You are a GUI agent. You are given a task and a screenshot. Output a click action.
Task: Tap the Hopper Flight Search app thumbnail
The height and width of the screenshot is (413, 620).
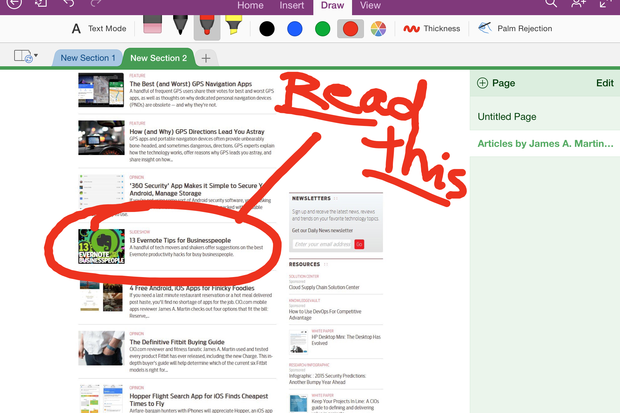coord(101,399)
